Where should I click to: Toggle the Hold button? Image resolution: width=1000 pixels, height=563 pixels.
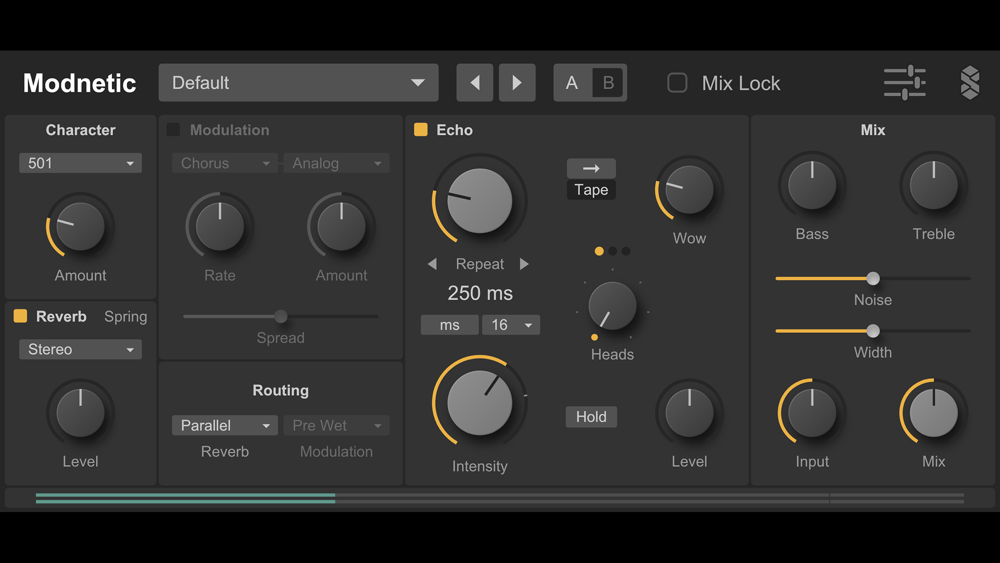coord(591,417)
